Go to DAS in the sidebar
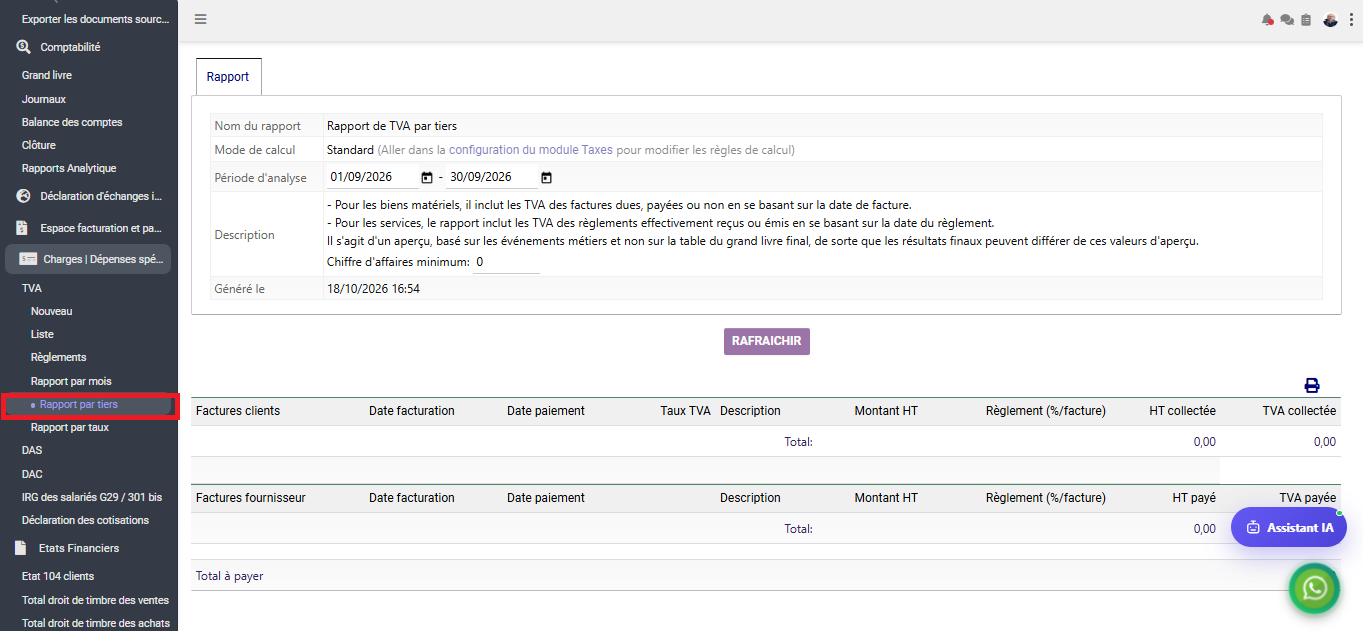This screenshot has height=631, width=1363. tap(32, 450)
